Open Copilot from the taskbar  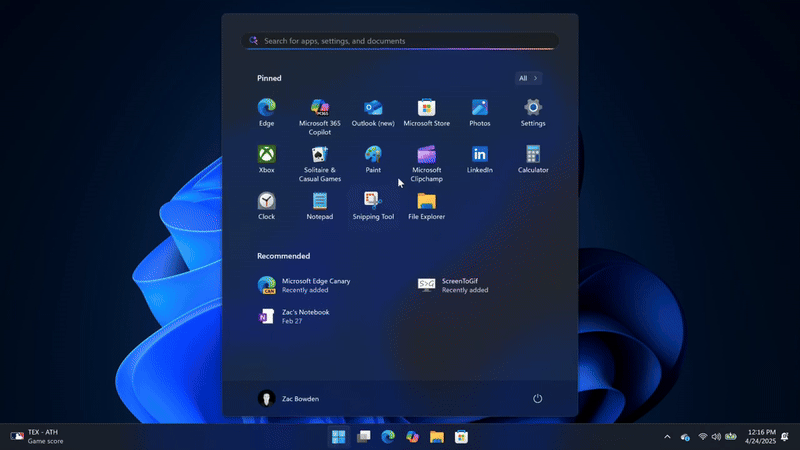[x=412, y=437]
